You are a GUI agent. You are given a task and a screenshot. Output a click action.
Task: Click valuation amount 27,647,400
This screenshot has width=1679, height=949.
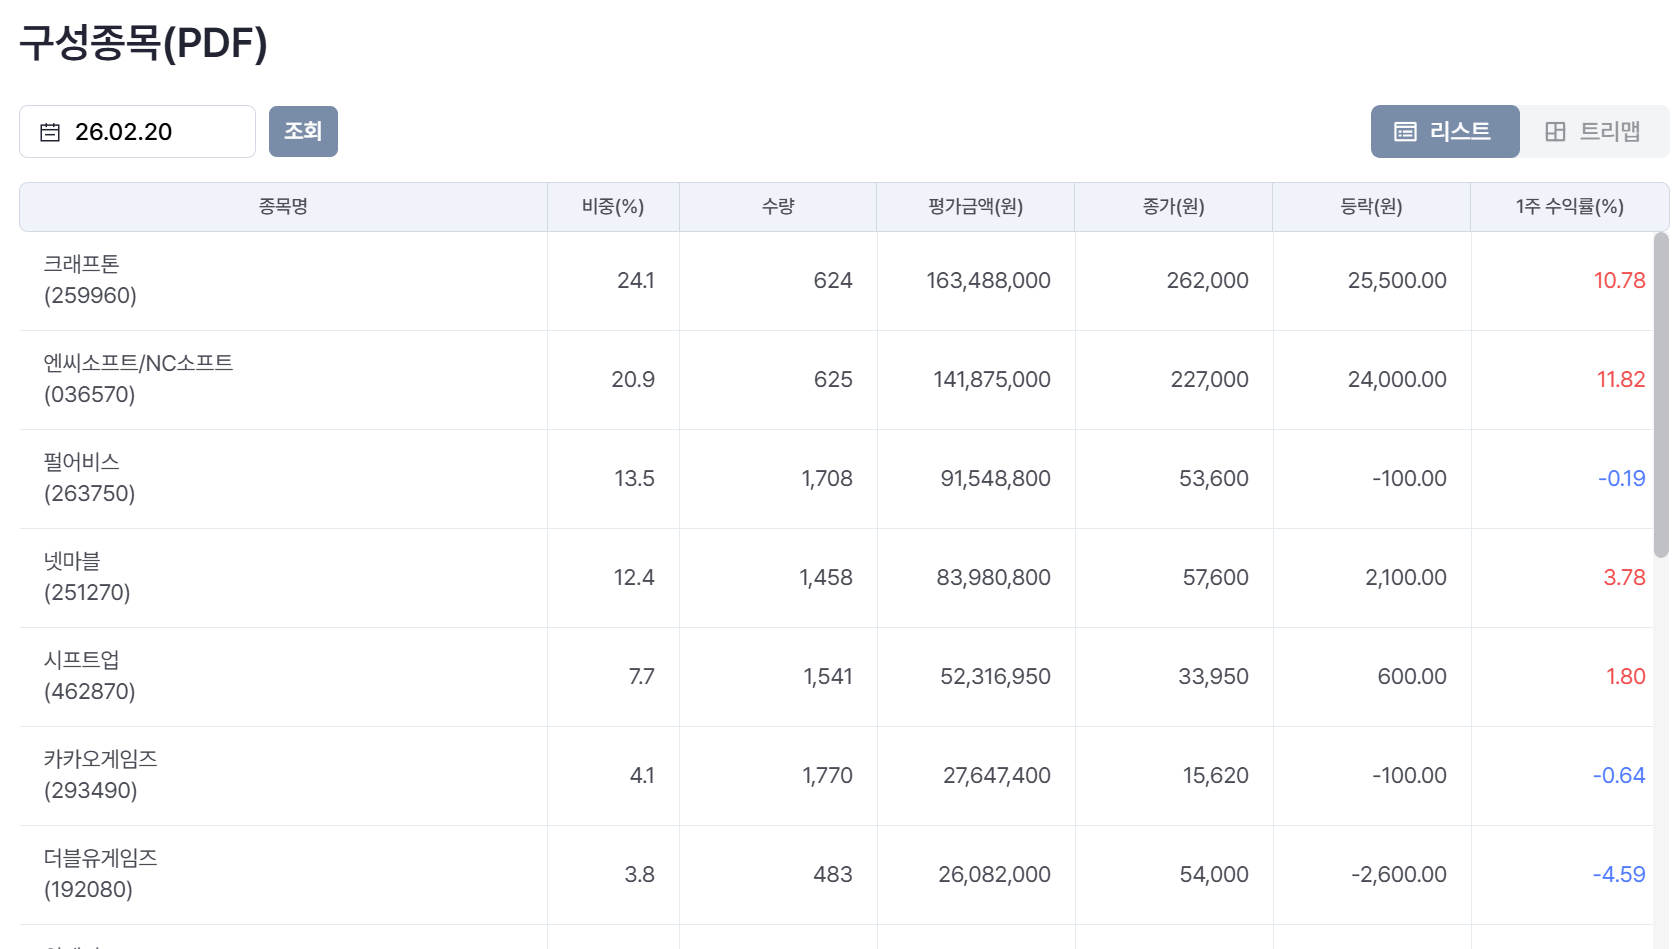997,775
